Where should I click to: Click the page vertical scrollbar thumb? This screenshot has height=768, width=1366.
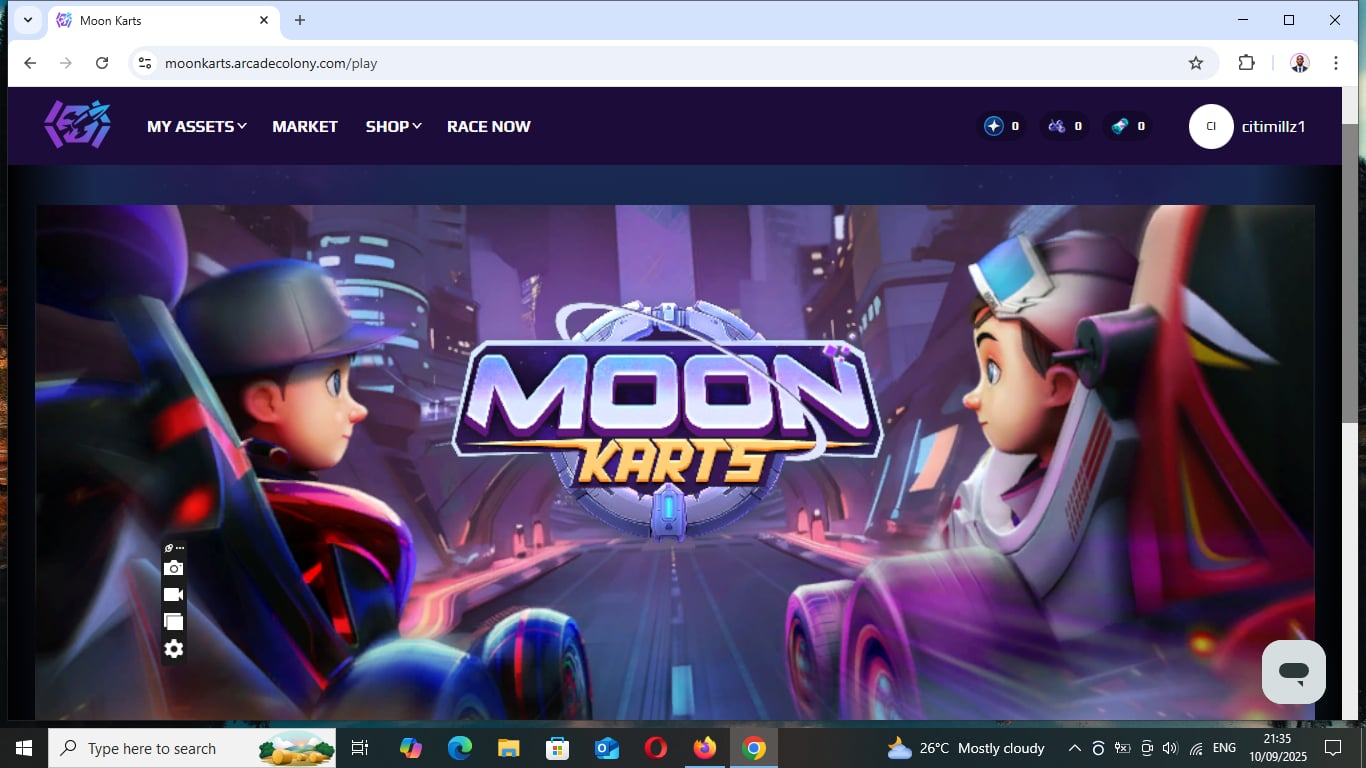(x=1349, y=270)
